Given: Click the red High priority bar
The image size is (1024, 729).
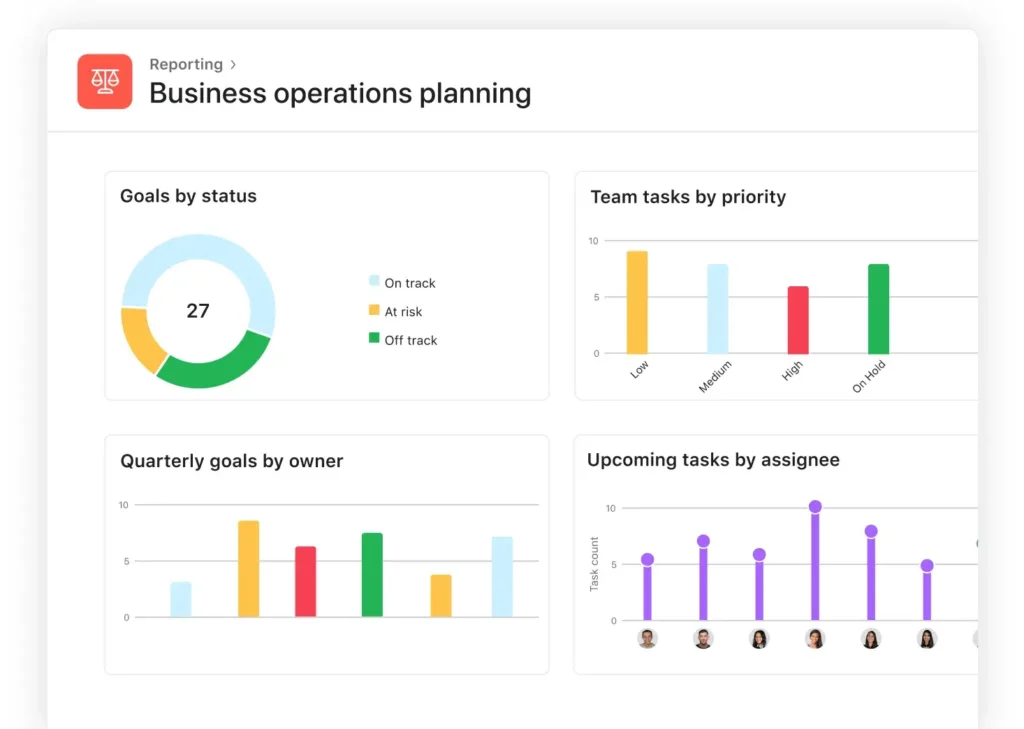Looking at the screenshot, I should (798, 320).
